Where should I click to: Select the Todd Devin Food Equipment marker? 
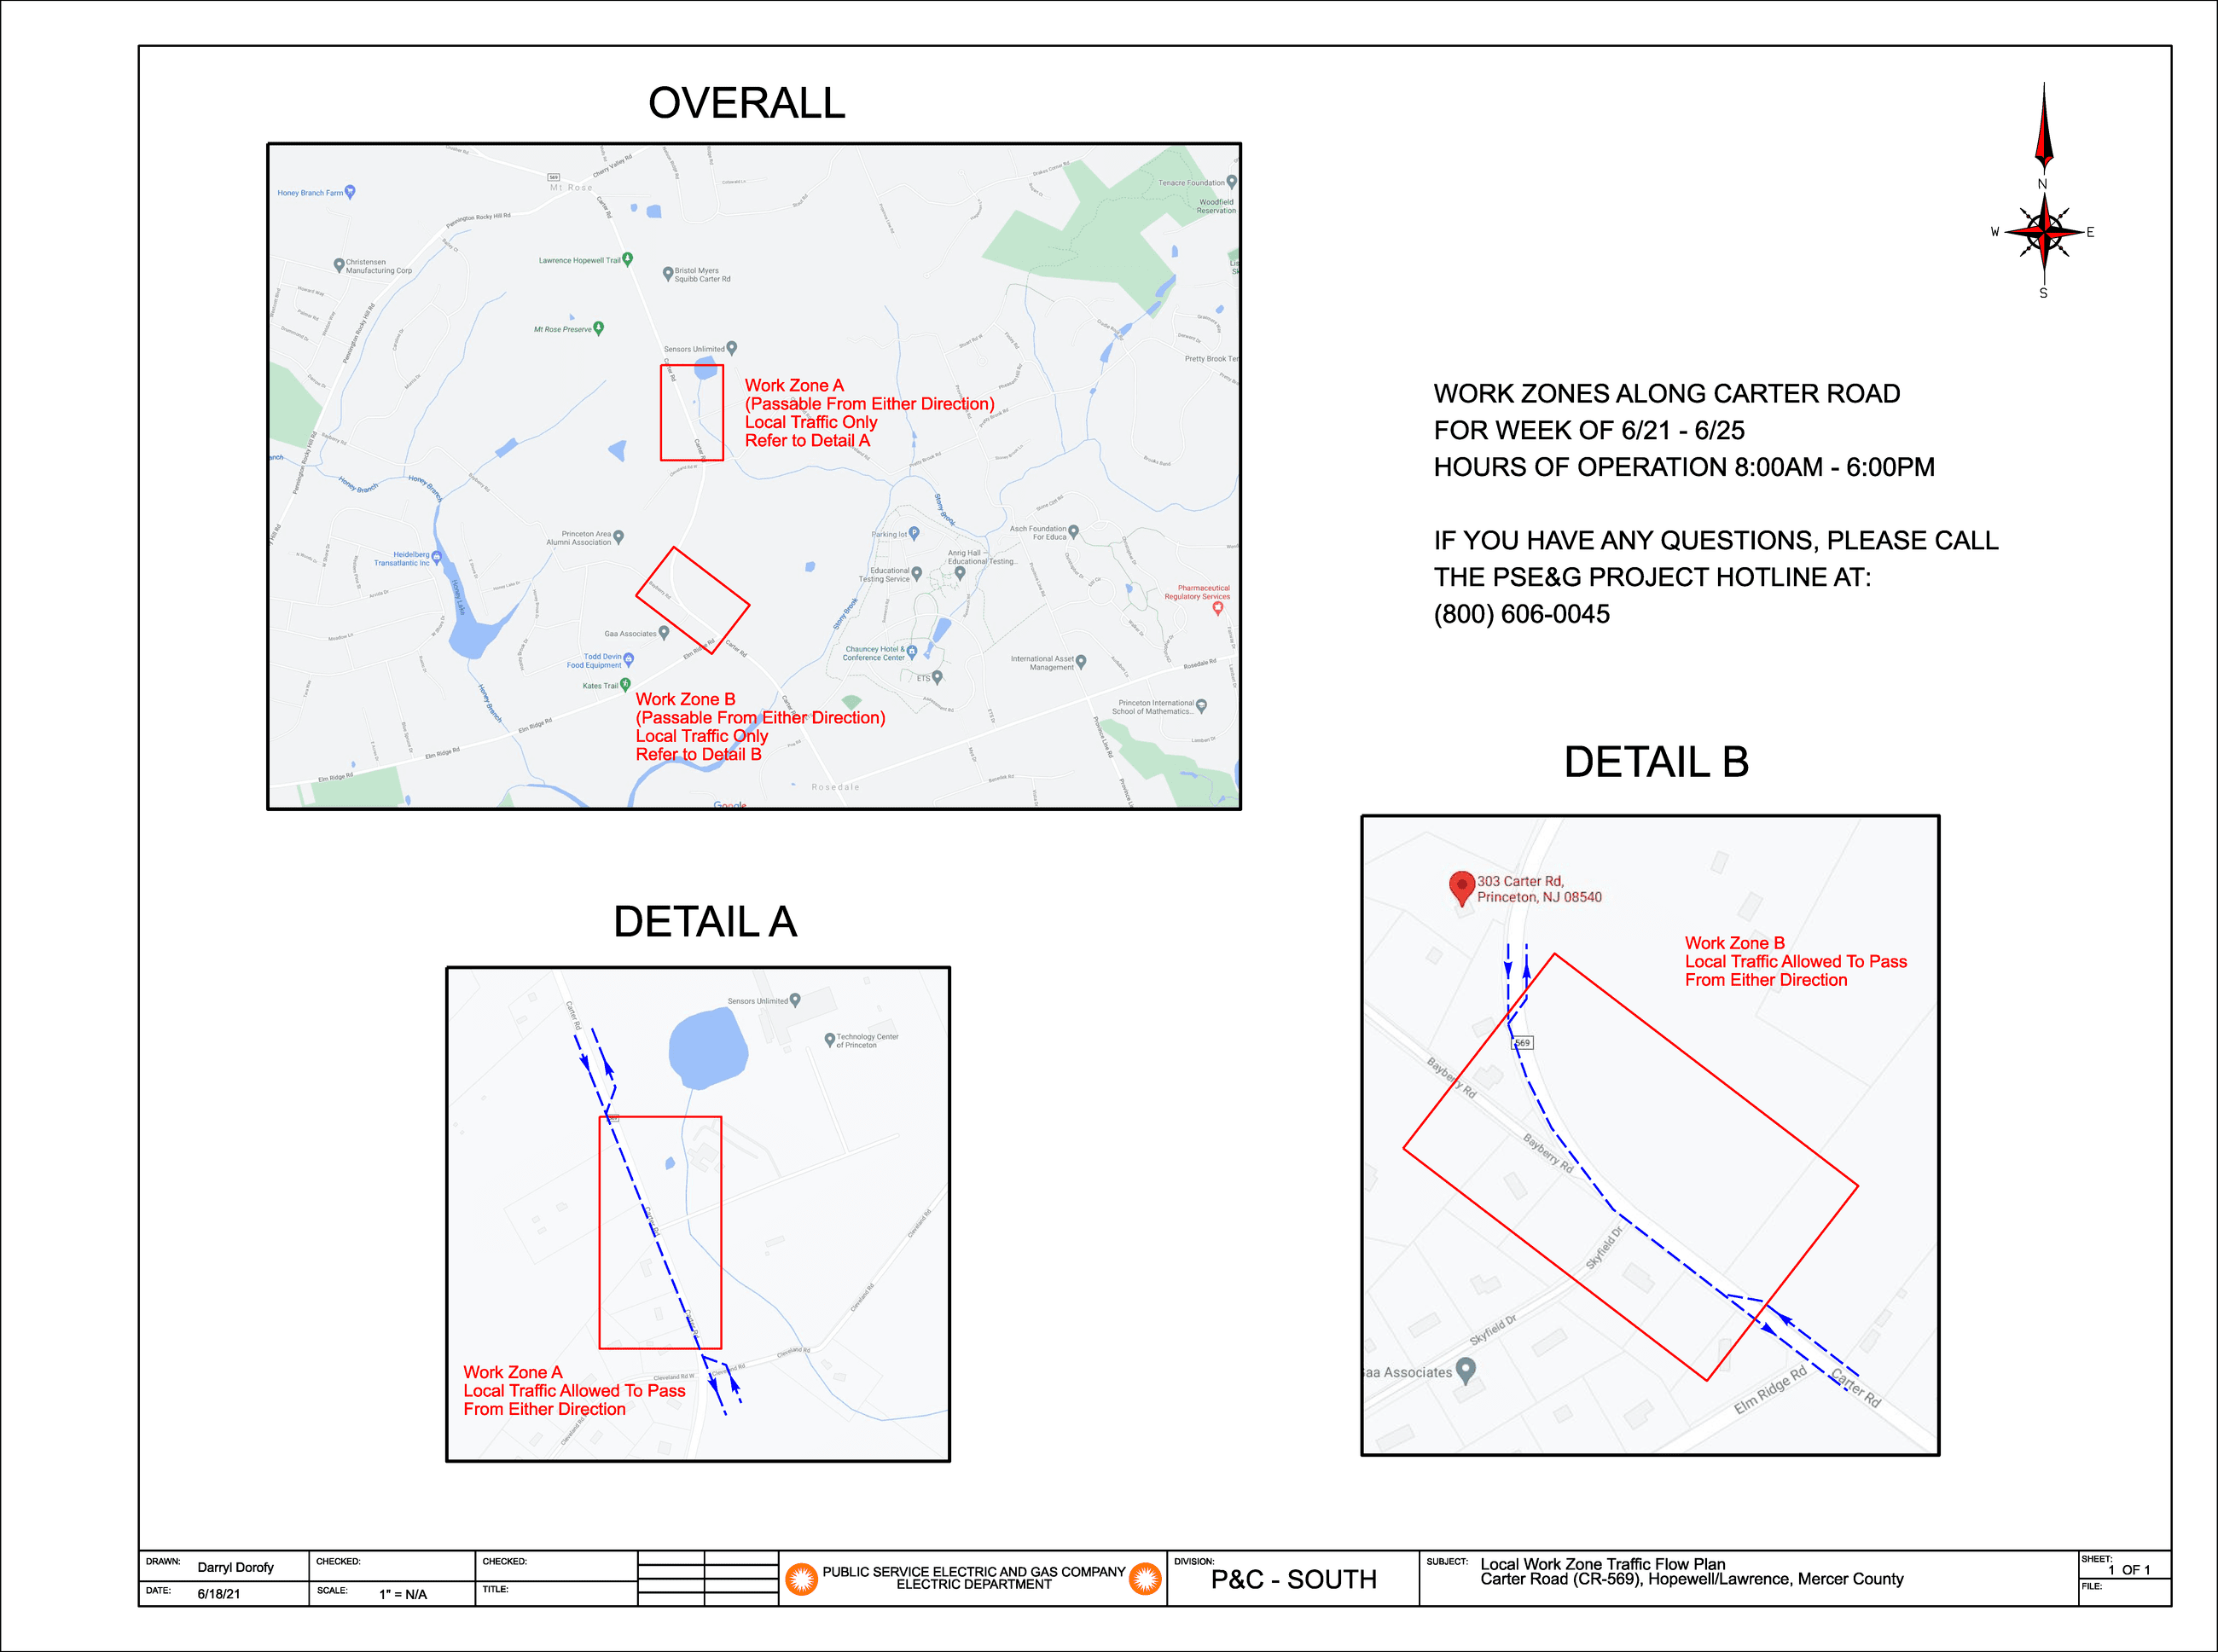pyautogui.click(x=628, y=659)
